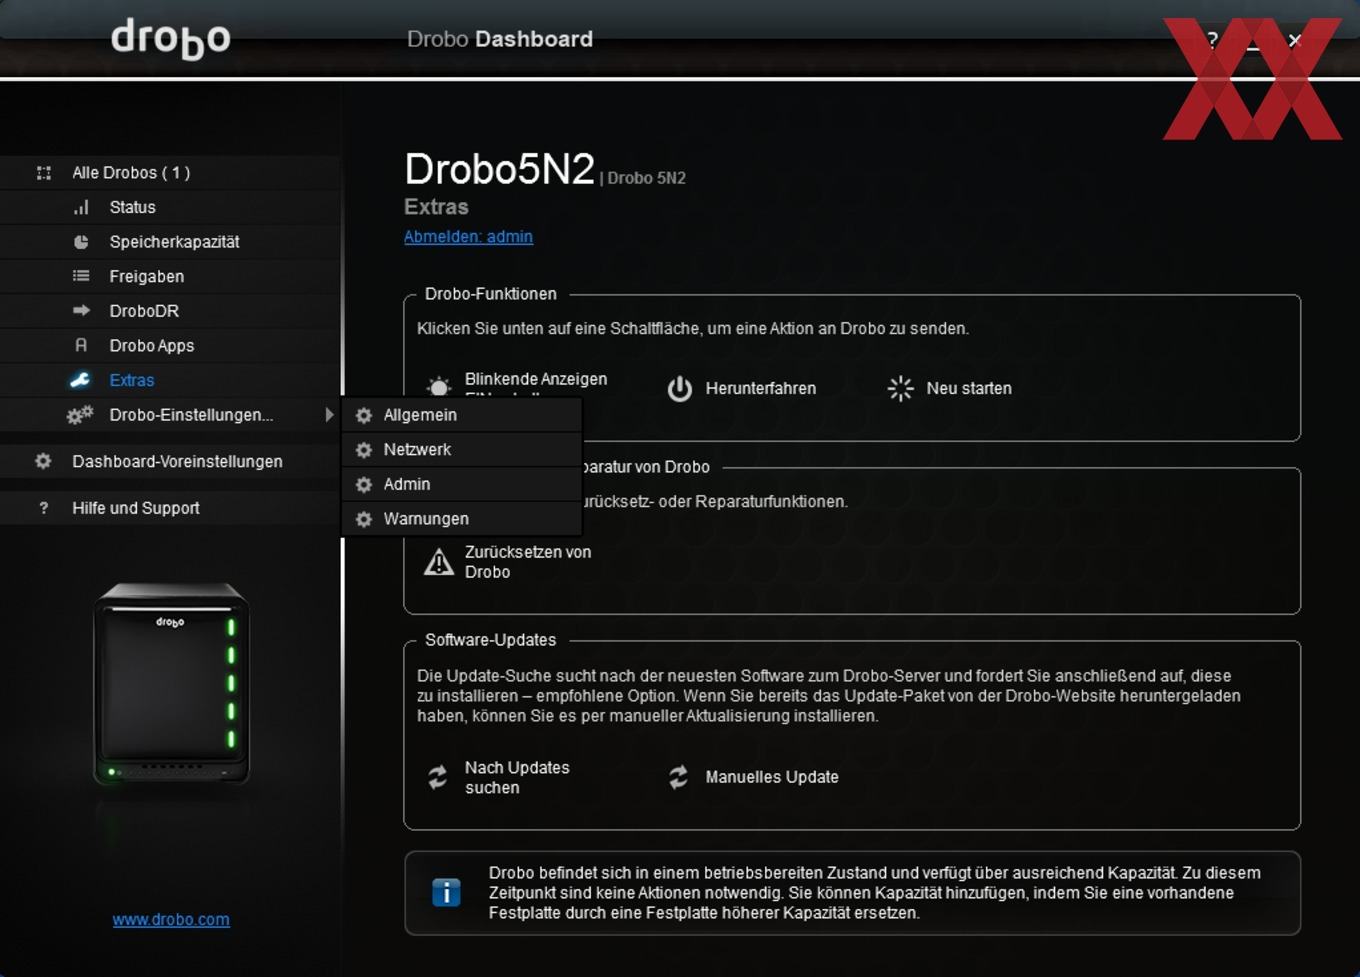Click the drobo logo in header
This screenshot has width=1360, height=977.
170,38
